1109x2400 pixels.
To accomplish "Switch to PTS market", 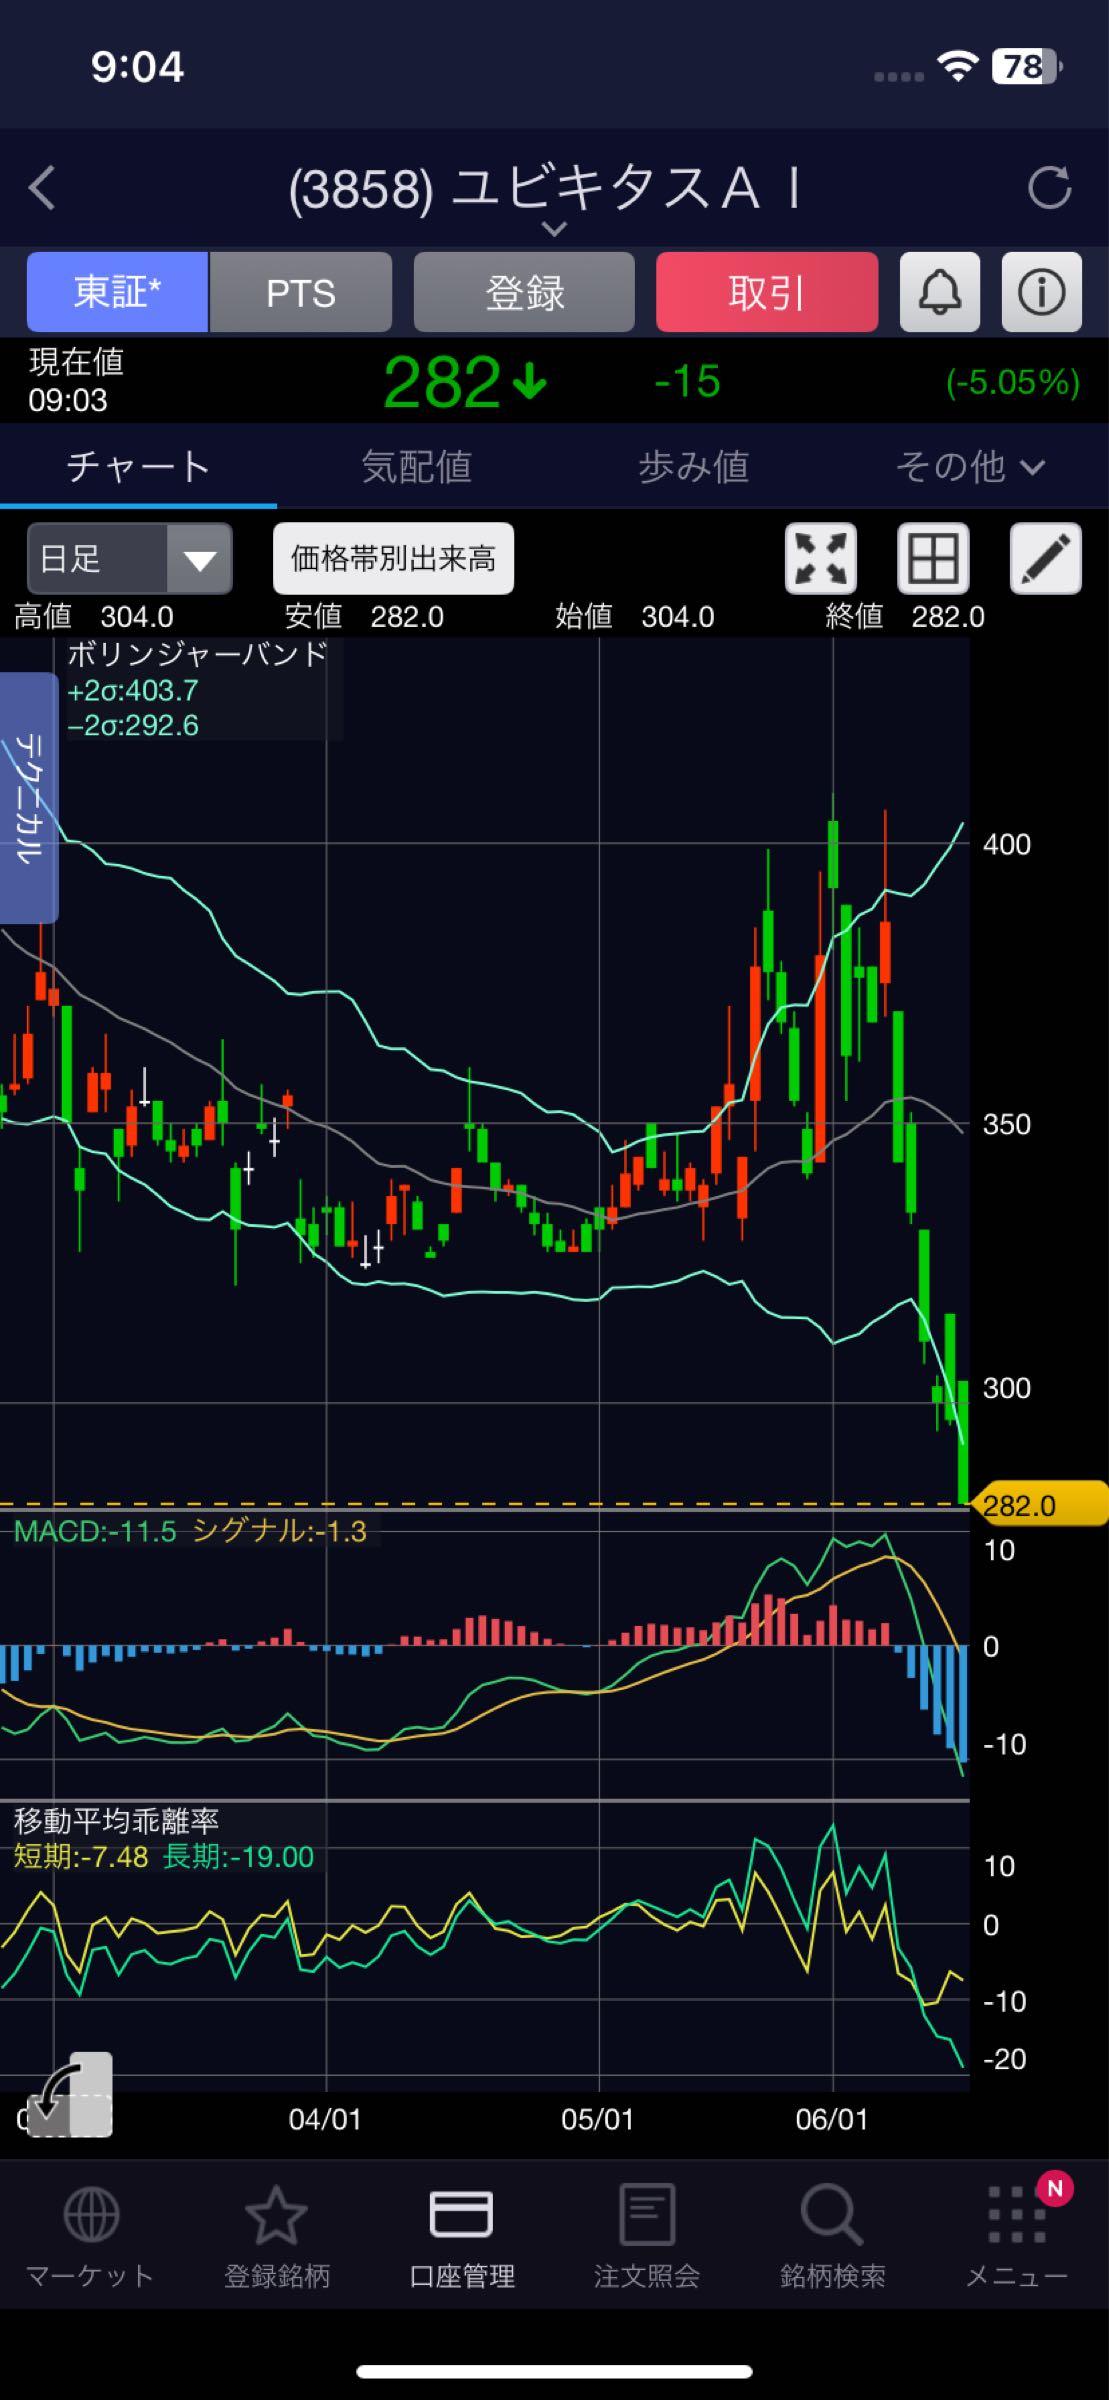I will [x=300, y=292].
